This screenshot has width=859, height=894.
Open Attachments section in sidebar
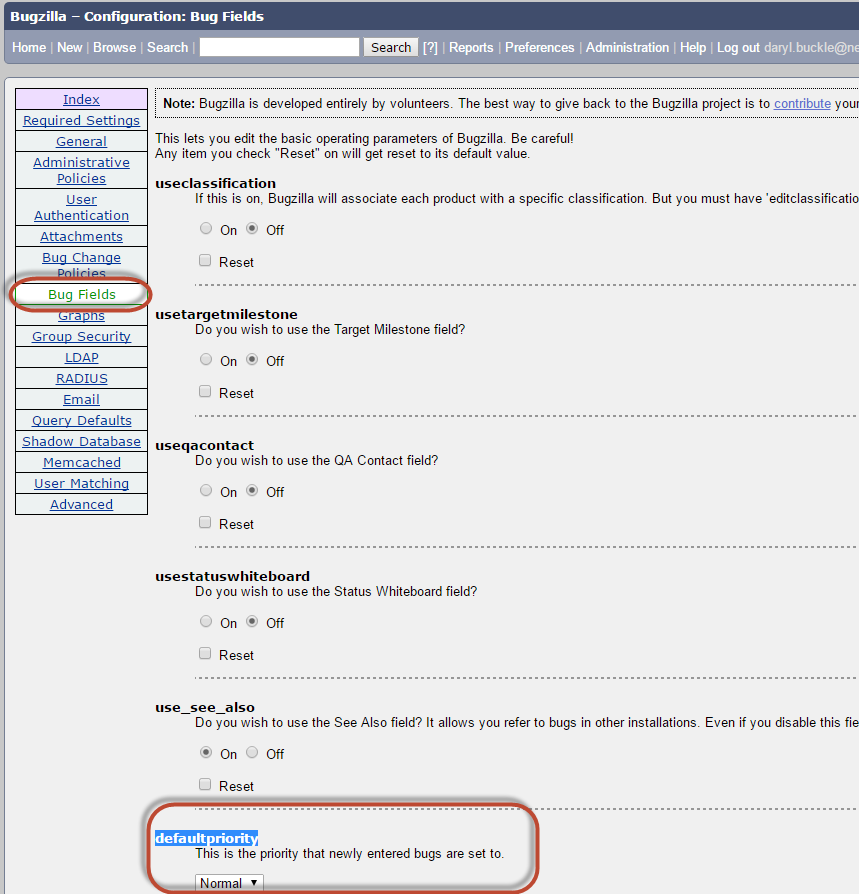click(82, 236)
